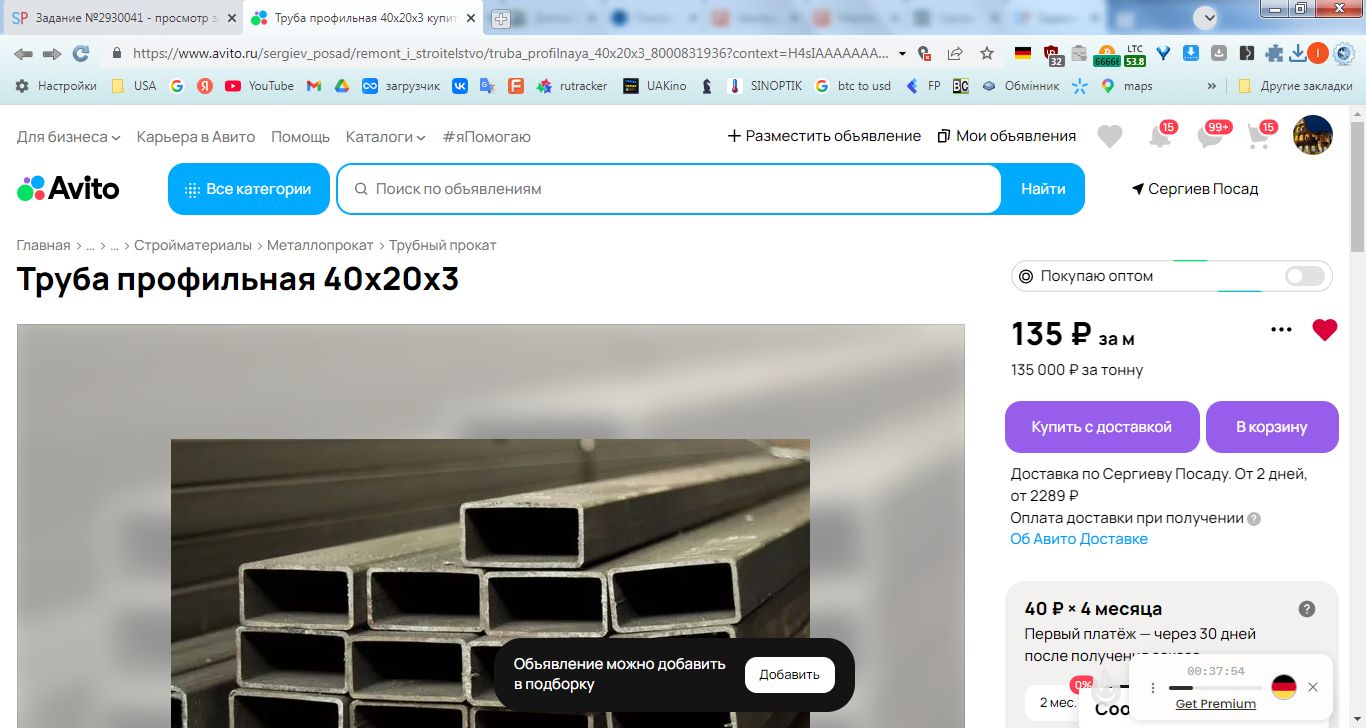The width and height of the screenshot is (1366, 728).
Task: Open the address bar dropdown arrow
Action: [x=903, y=53]
